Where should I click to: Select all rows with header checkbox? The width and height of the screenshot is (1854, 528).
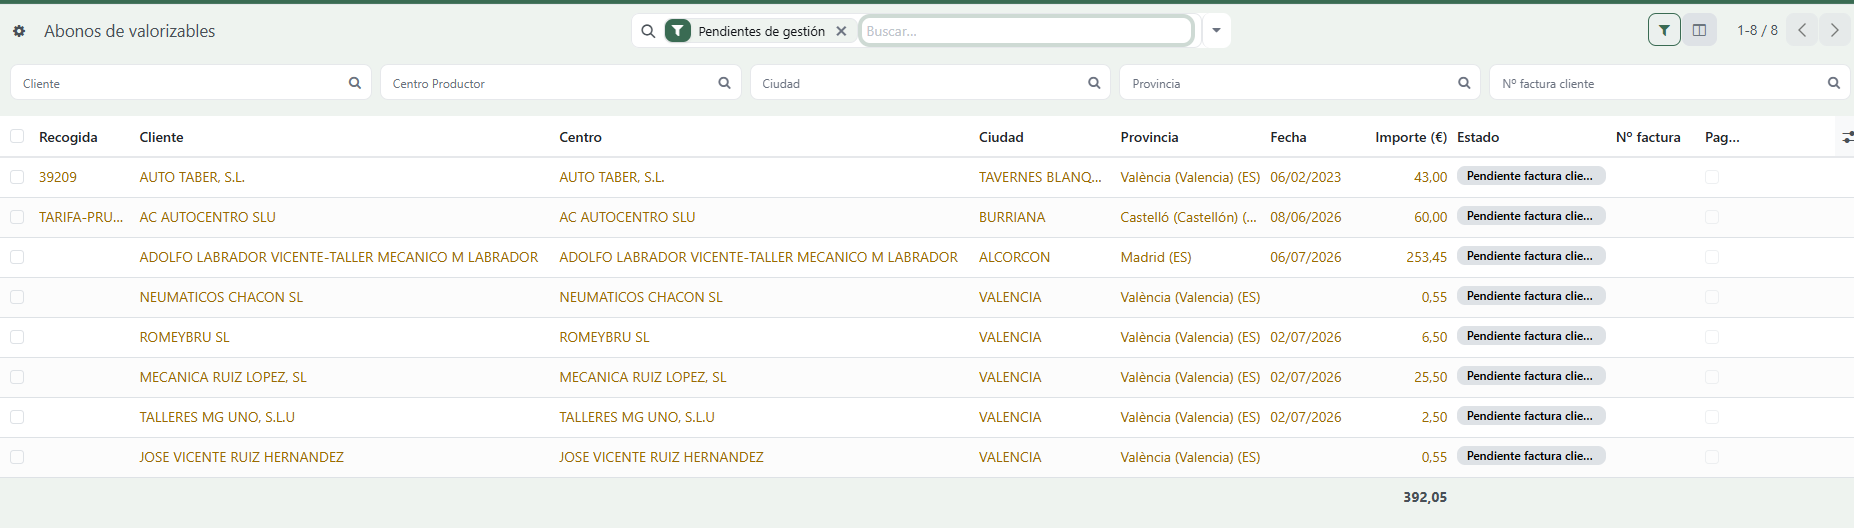(17, 136)
